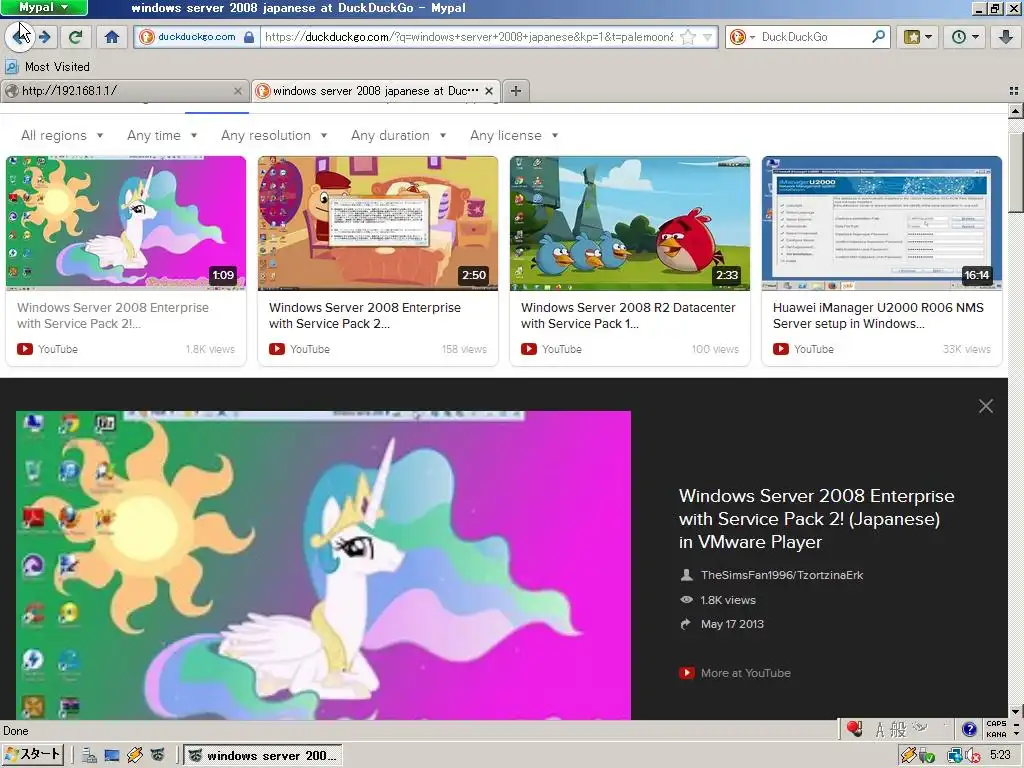
Task: Expand the Any license filter
Action: pyautogui.click(x=515, y=135)
